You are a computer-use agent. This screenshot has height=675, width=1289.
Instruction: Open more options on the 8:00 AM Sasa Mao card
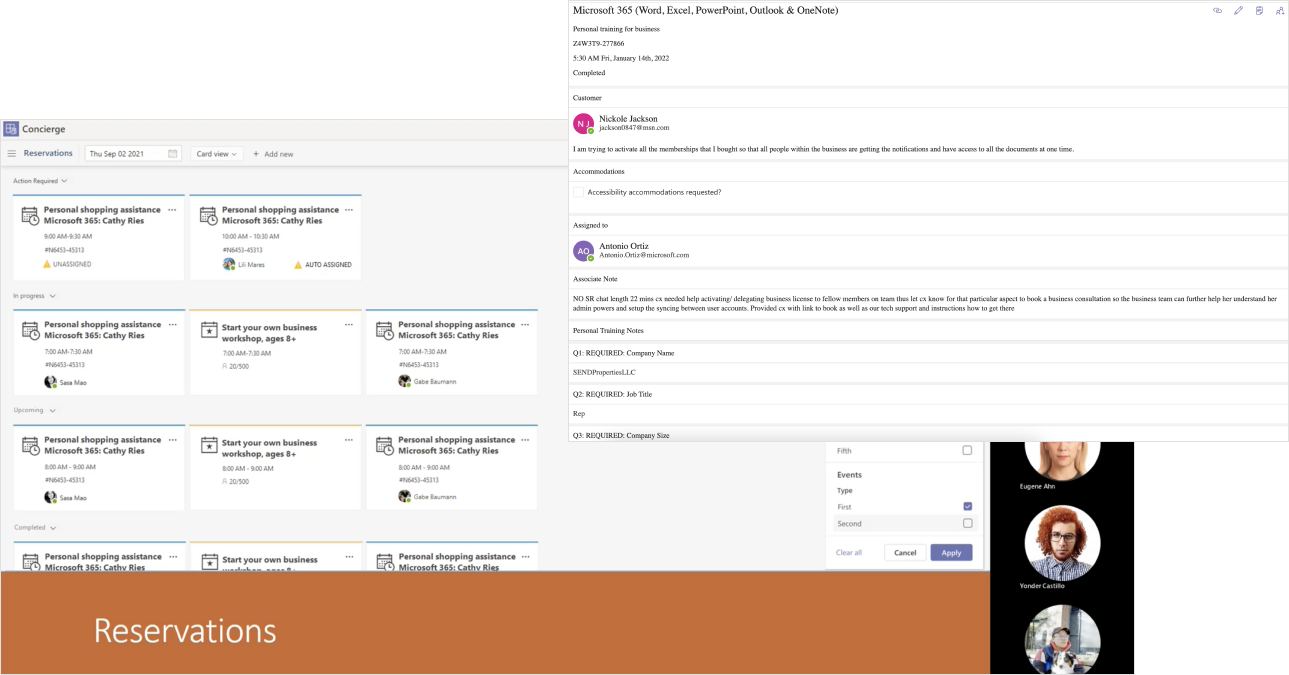coord(172,440)
